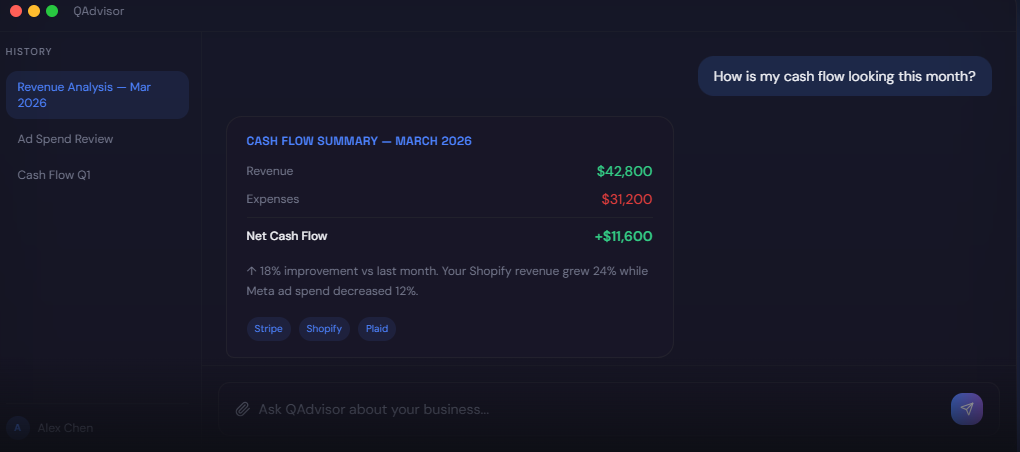The width and height of the screenshot is (1020, 452).
Task: Minimize the window using yellow button
Action: coord(34,11)
